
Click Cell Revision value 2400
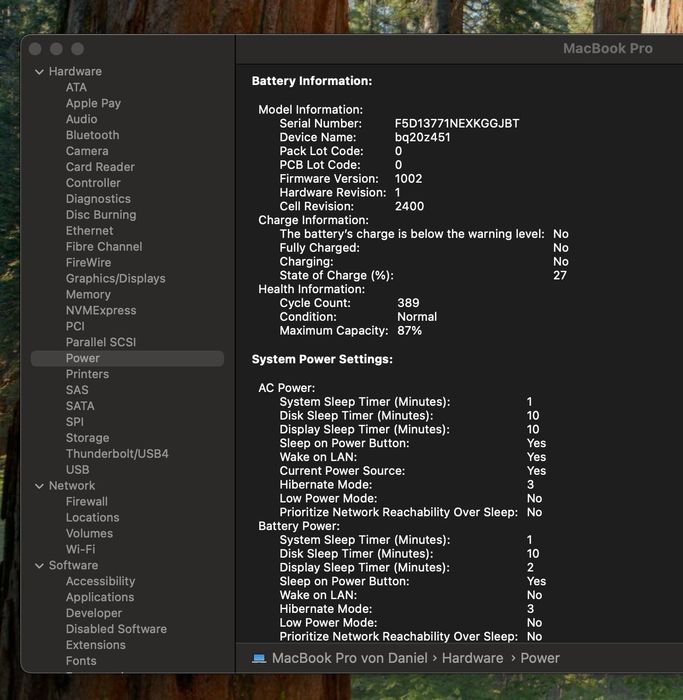409,207
